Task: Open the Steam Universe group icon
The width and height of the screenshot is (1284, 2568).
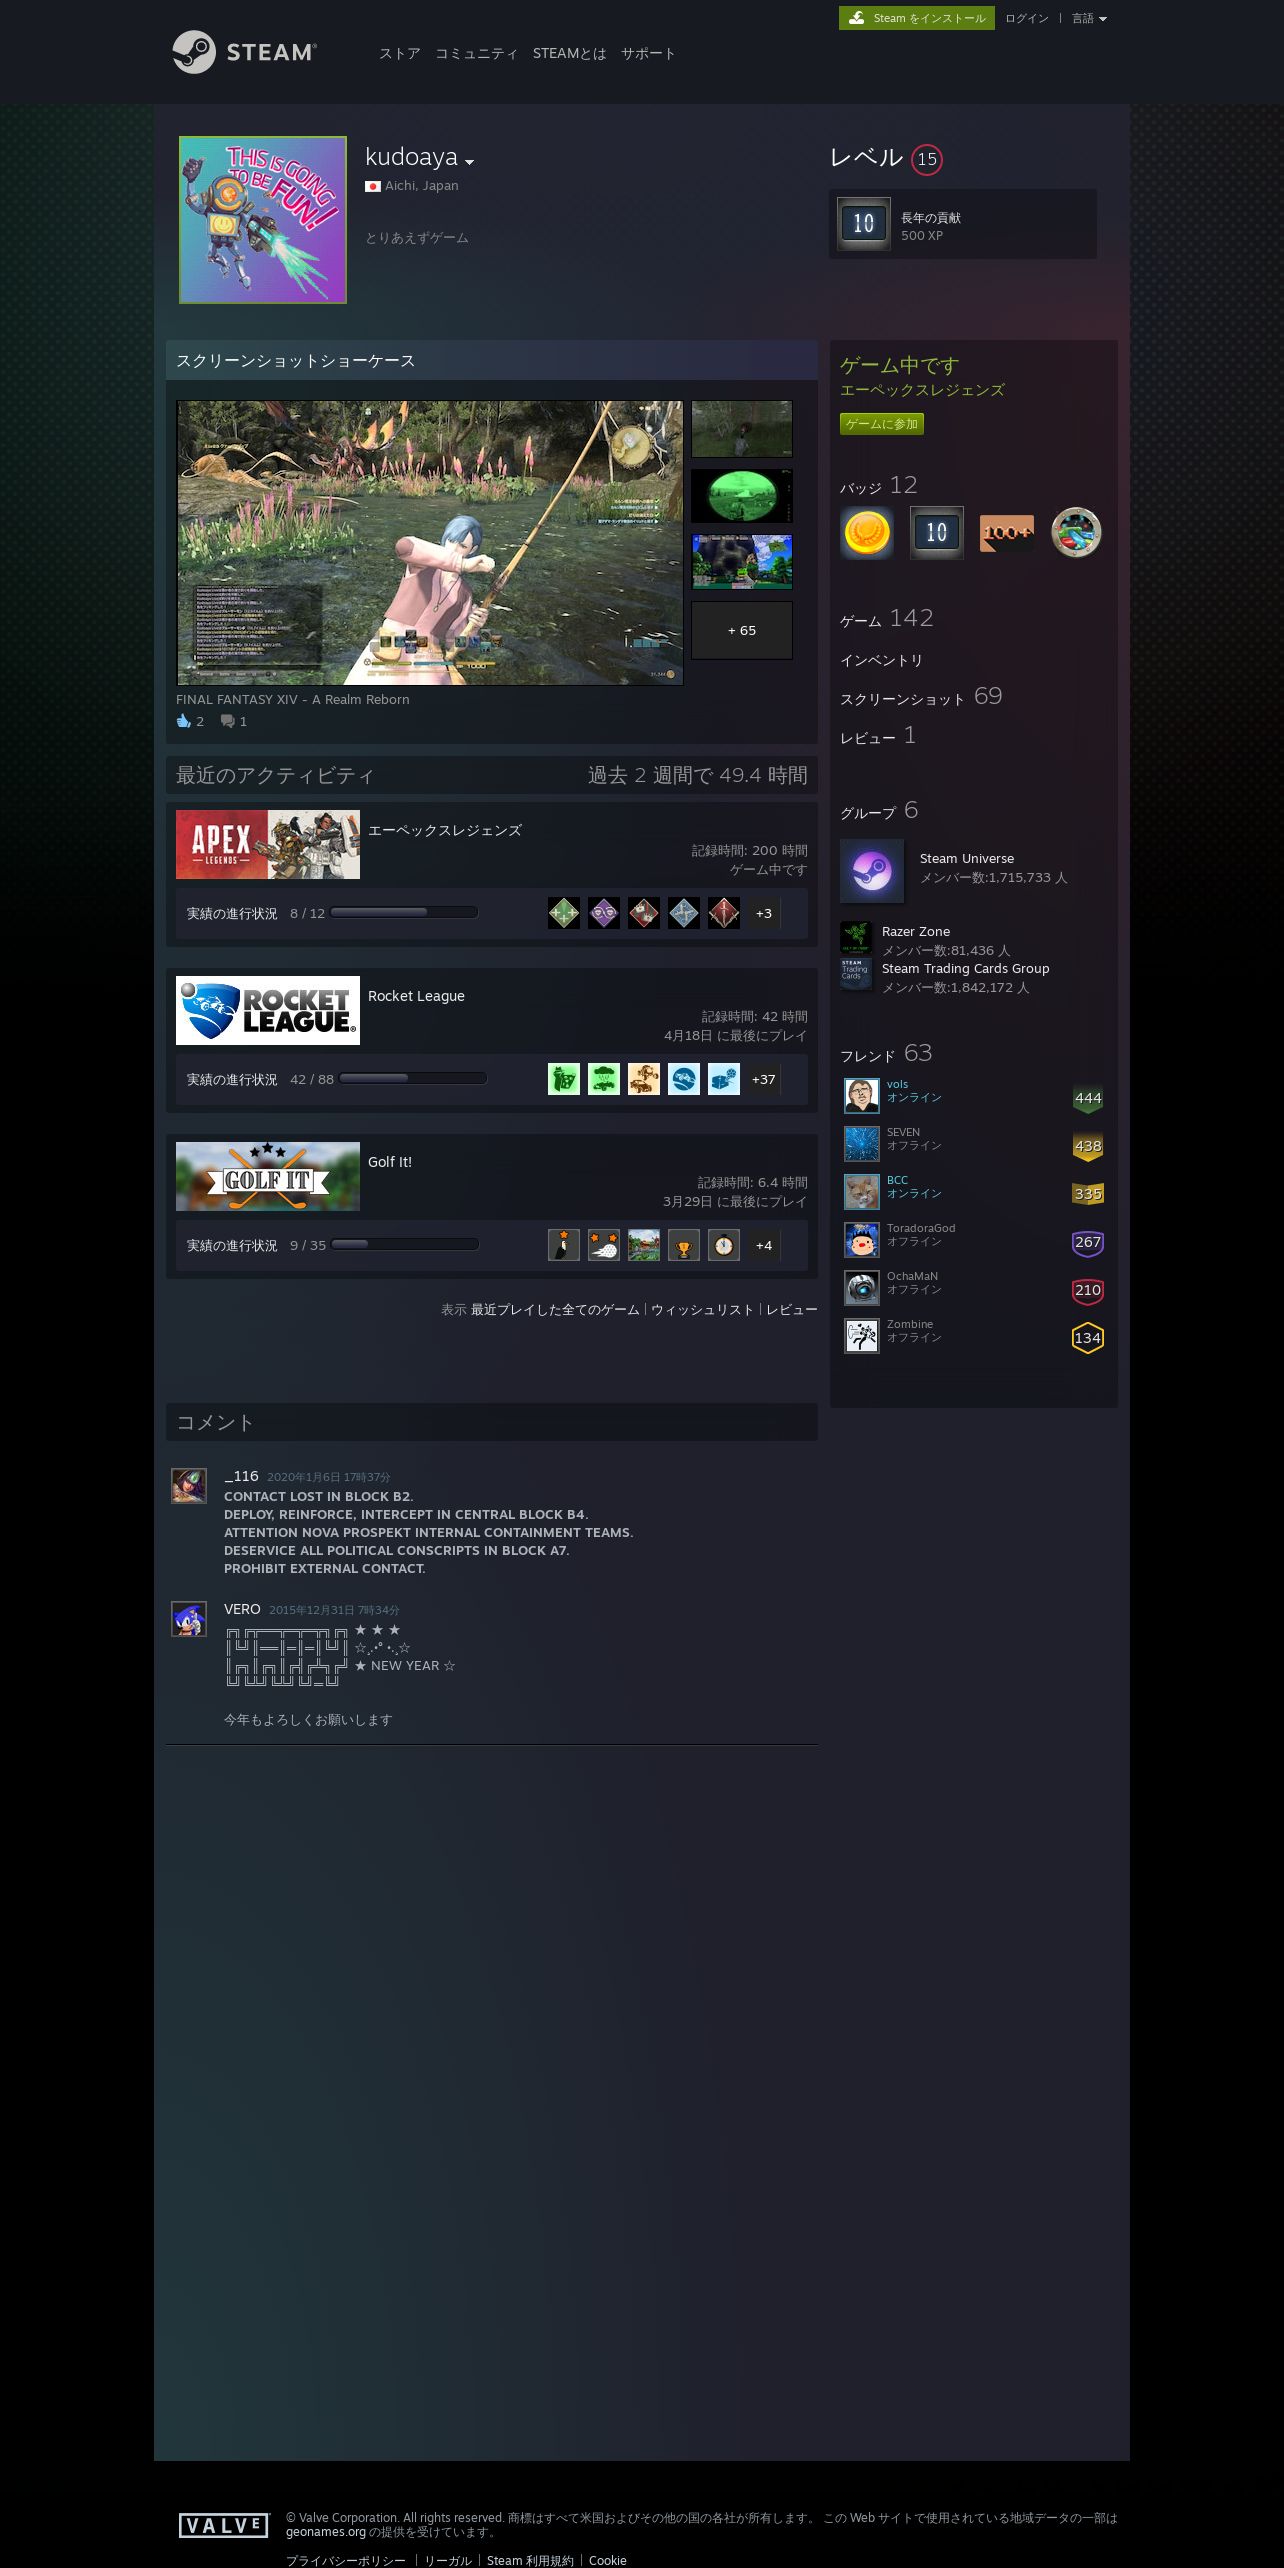Action: [x=872, y=871]
